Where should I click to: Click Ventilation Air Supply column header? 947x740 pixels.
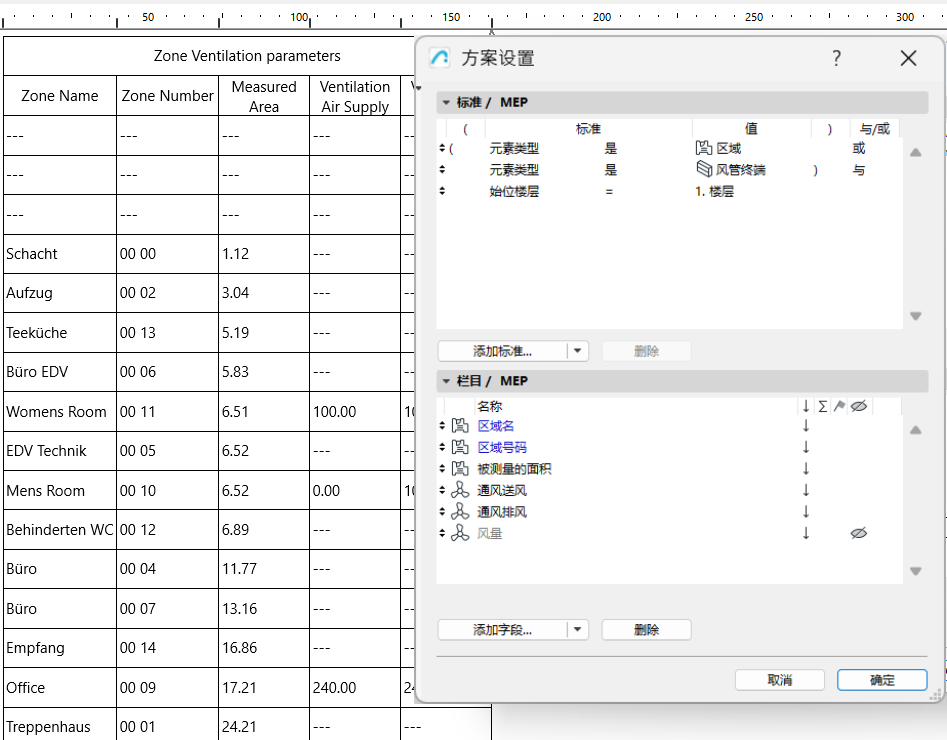[x=355, y=96]
